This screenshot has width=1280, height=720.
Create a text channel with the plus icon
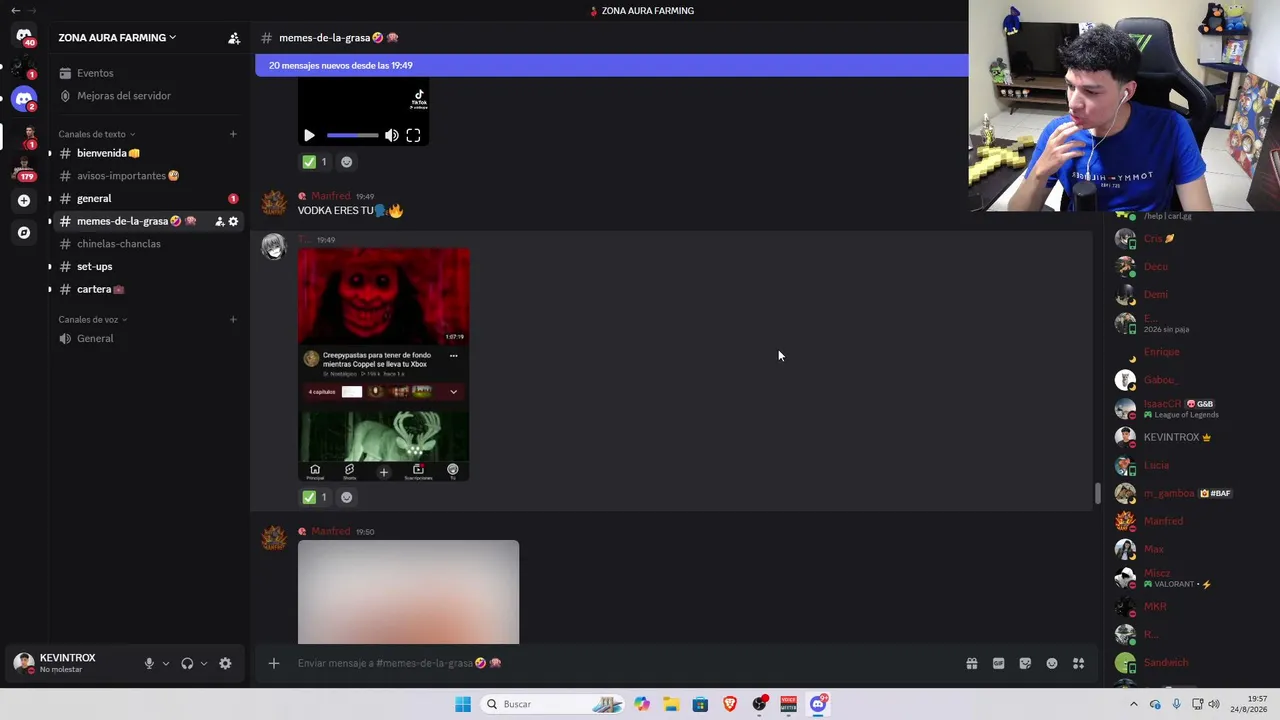[233, 134]
